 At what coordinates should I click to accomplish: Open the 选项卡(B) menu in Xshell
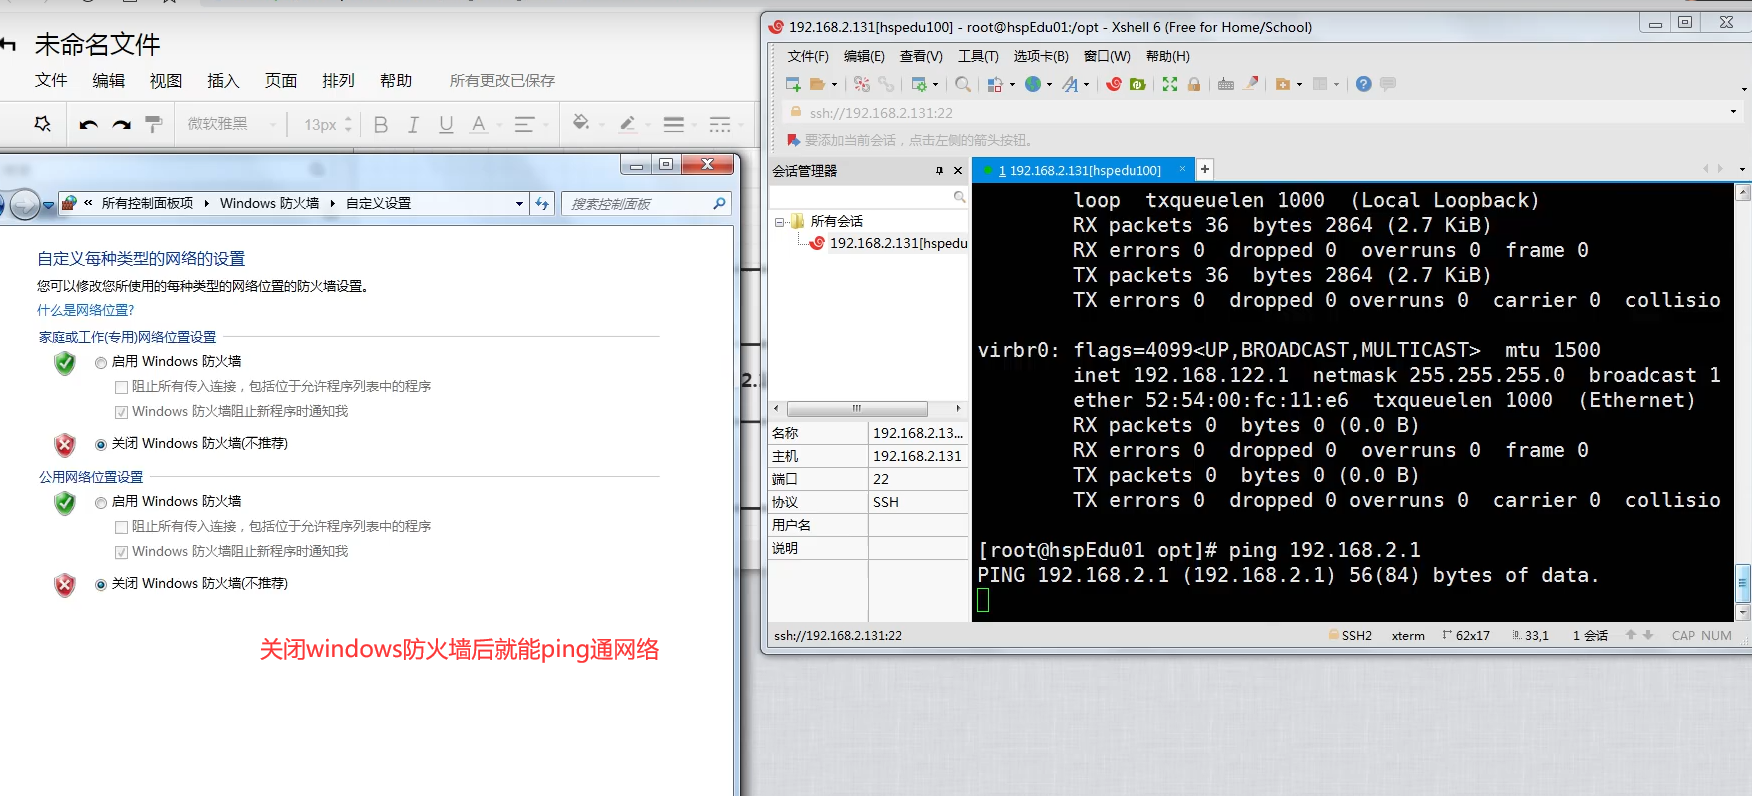coord(1040,56)
